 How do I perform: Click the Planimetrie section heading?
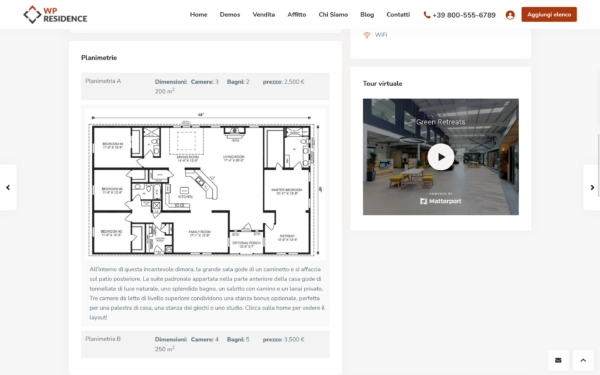[99, 58]
